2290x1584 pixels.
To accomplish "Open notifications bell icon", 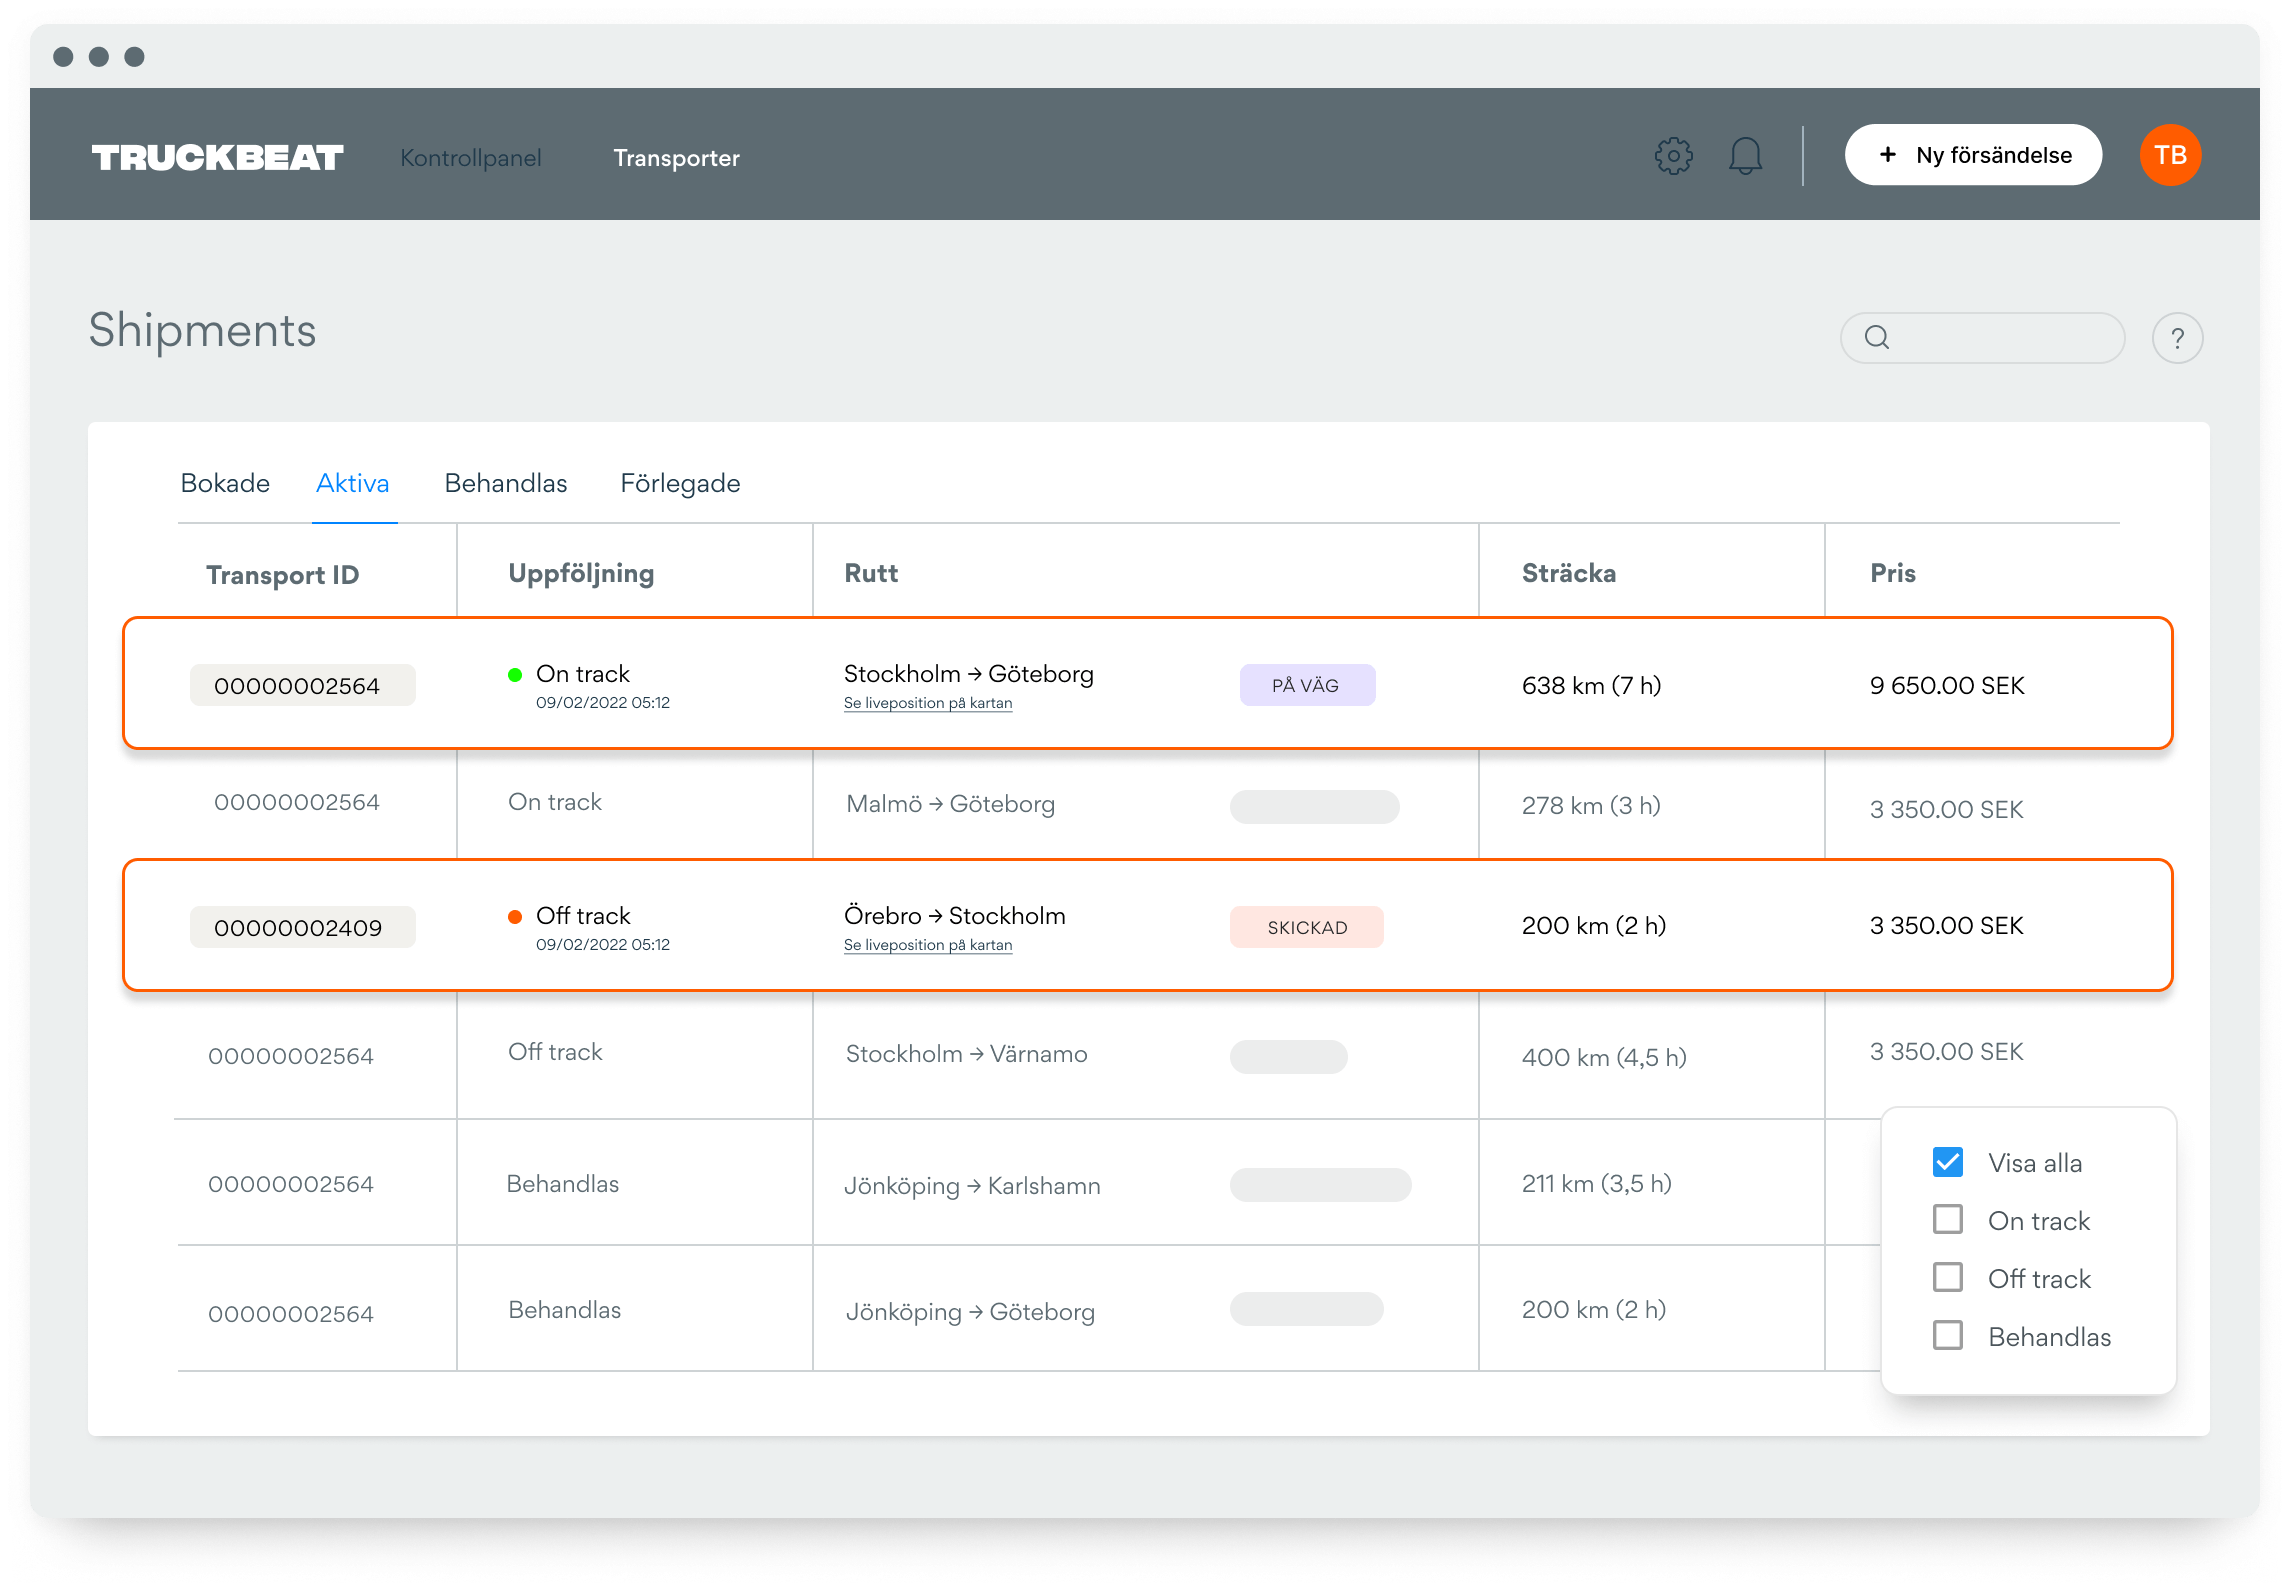I will point(1745,156).
